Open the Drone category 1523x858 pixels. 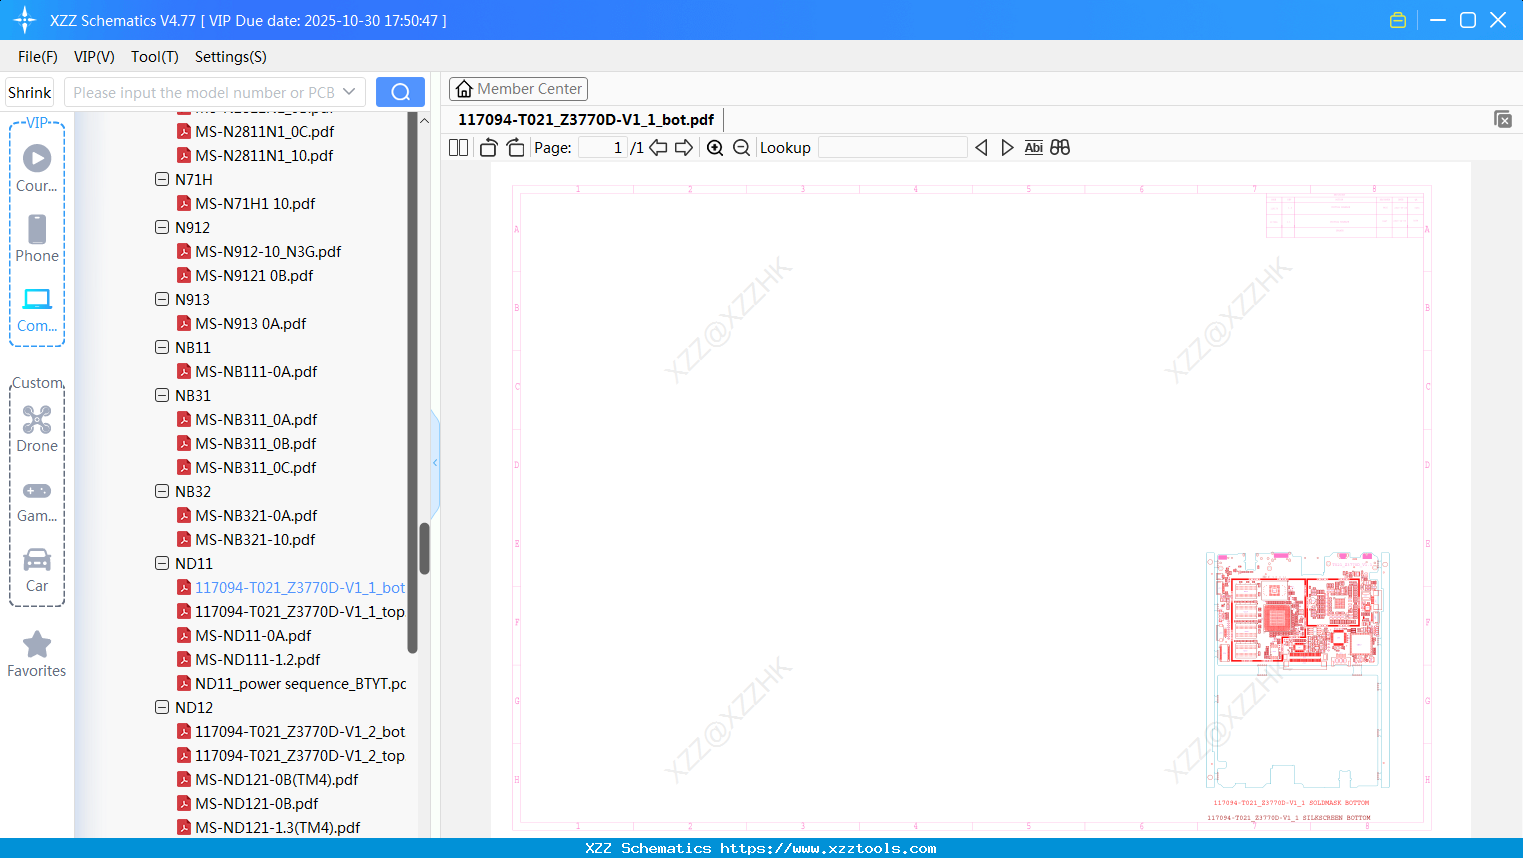[x=37, y=420]
